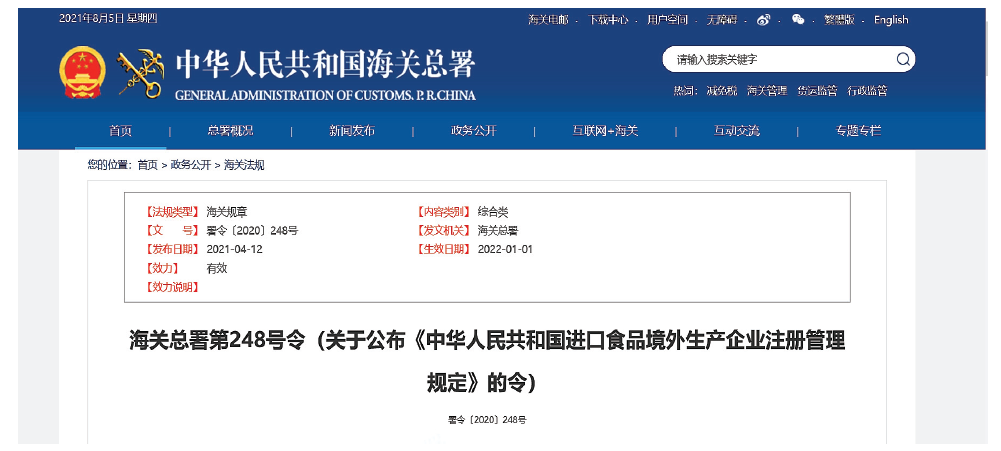The width and height of the screenshot is (1001, 451).
Task: Open the 互动交流 navigation tab
Action: (x=737, y=131)
